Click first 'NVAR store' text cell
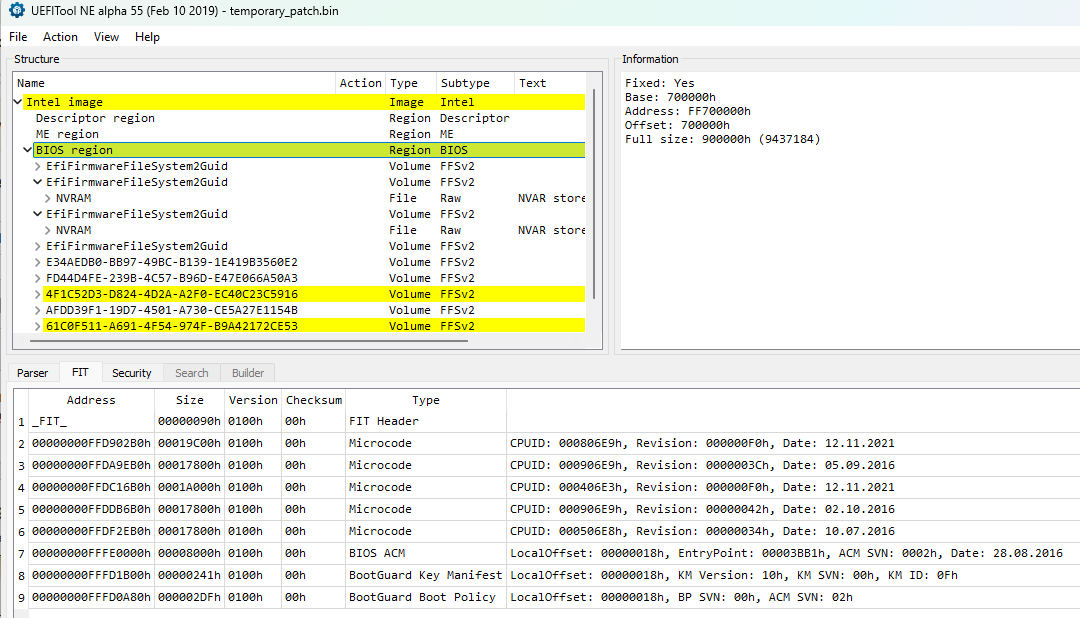 [551, 198]
